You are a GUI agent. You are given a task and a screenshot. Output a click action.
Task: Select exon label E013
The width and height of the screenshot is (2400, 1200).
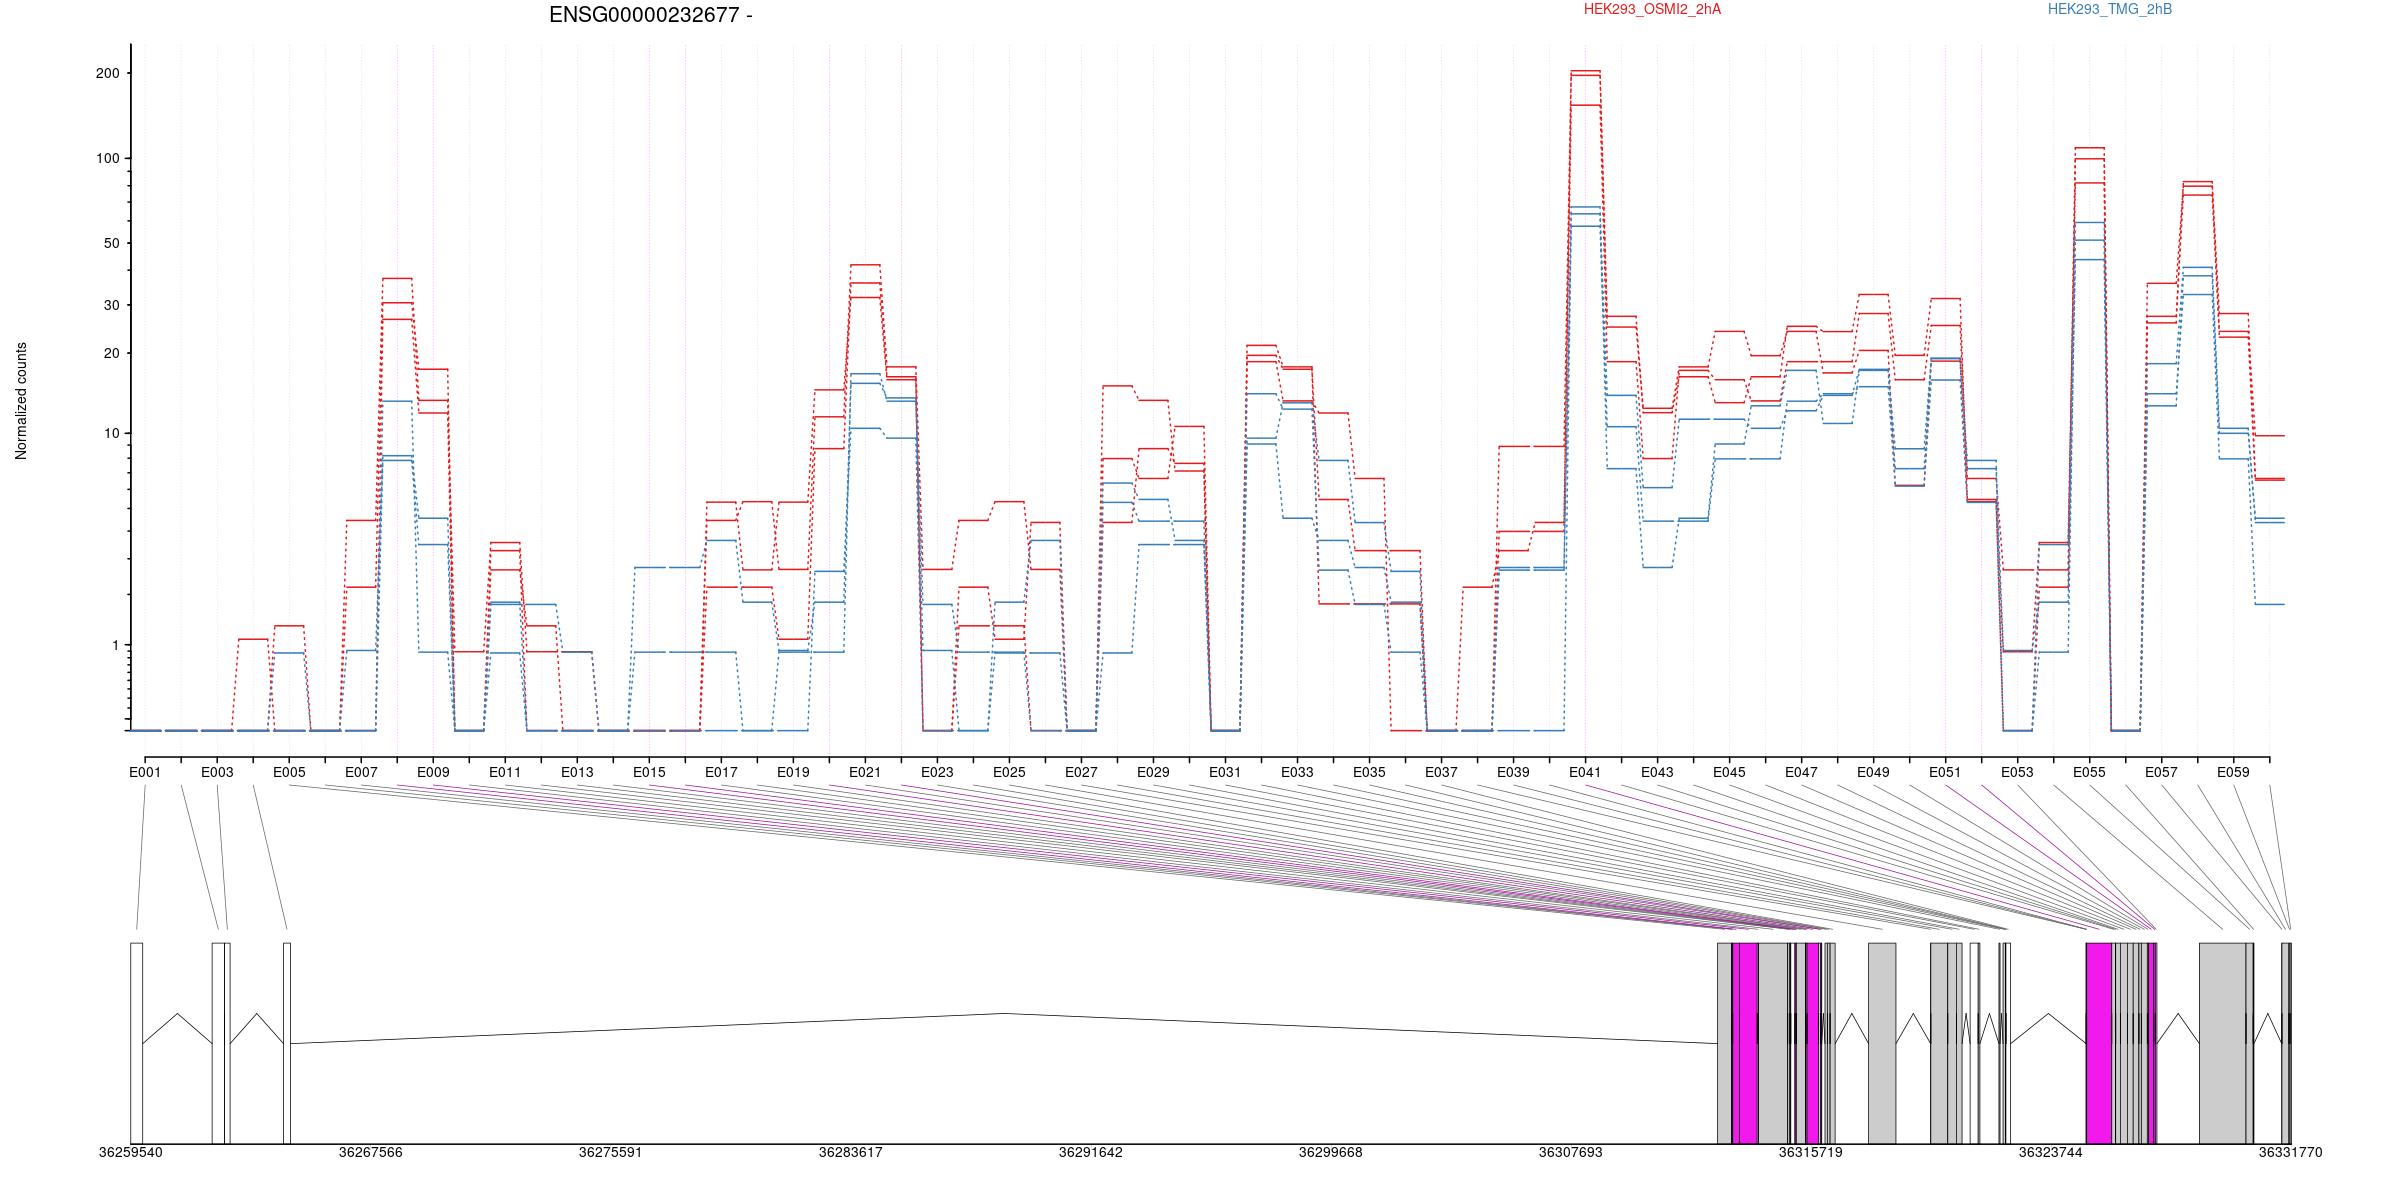coord(577,772)
